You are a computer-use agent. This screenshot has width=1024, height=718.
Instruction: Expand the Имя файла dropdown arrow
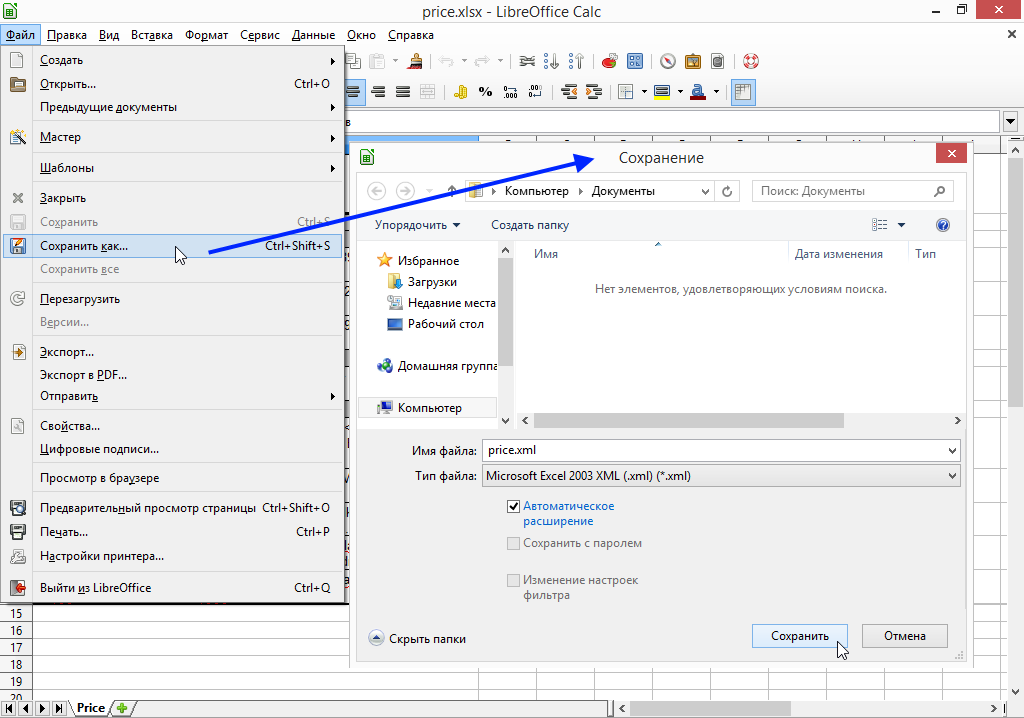point(952,451)
